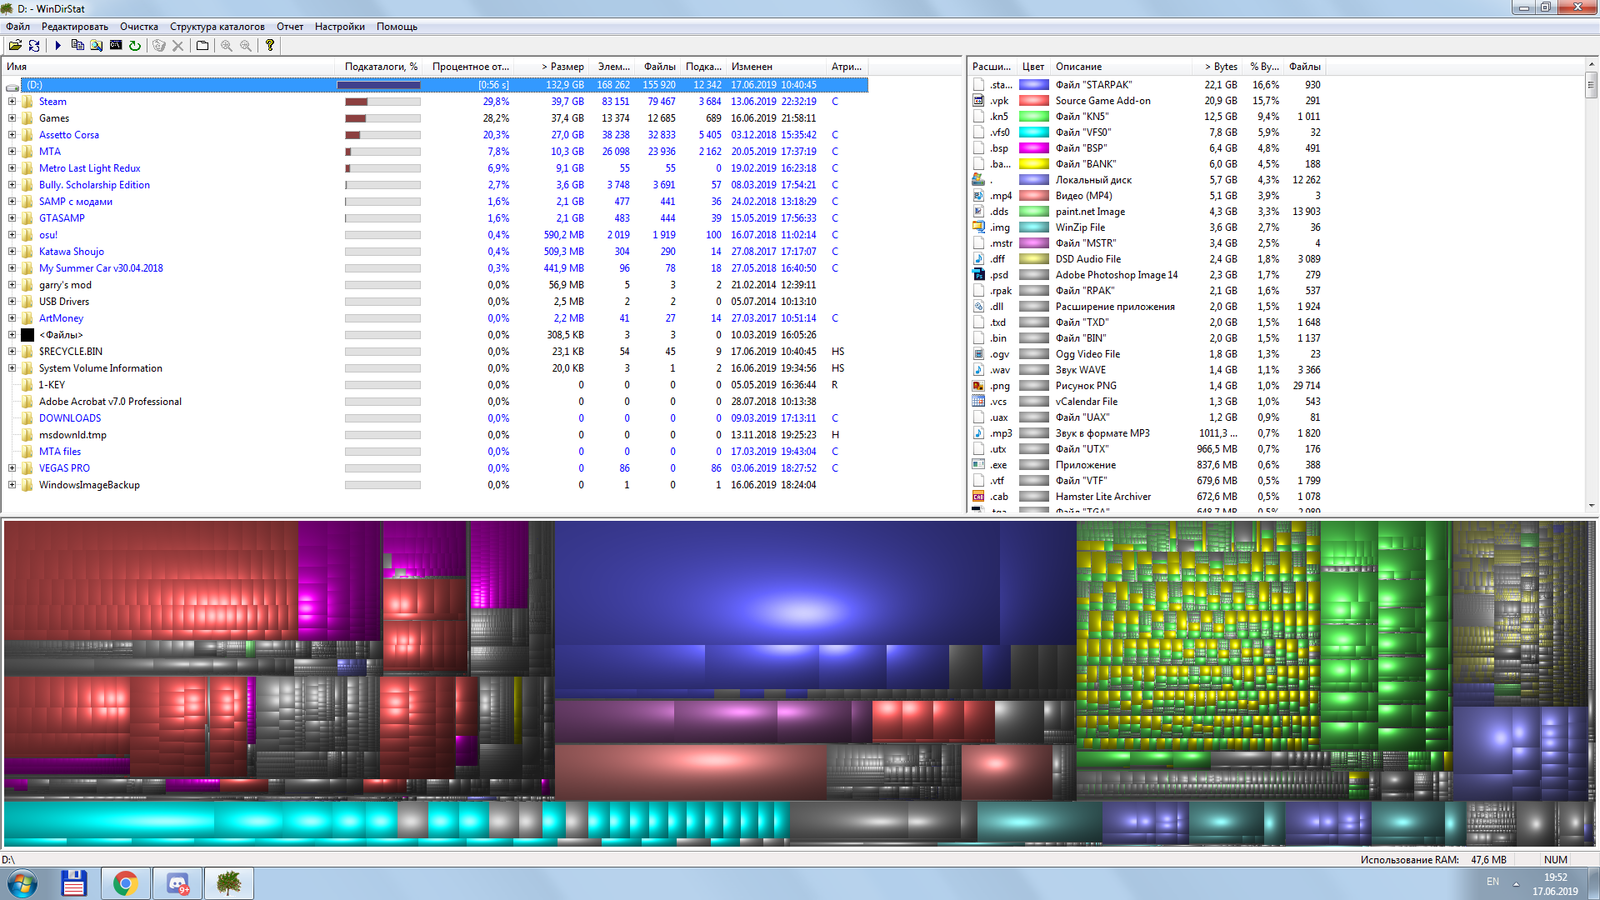This screenshot has width=1600, height=900.
Task: Click the Copy path toolbar icon
Action: tap(77, 45)
